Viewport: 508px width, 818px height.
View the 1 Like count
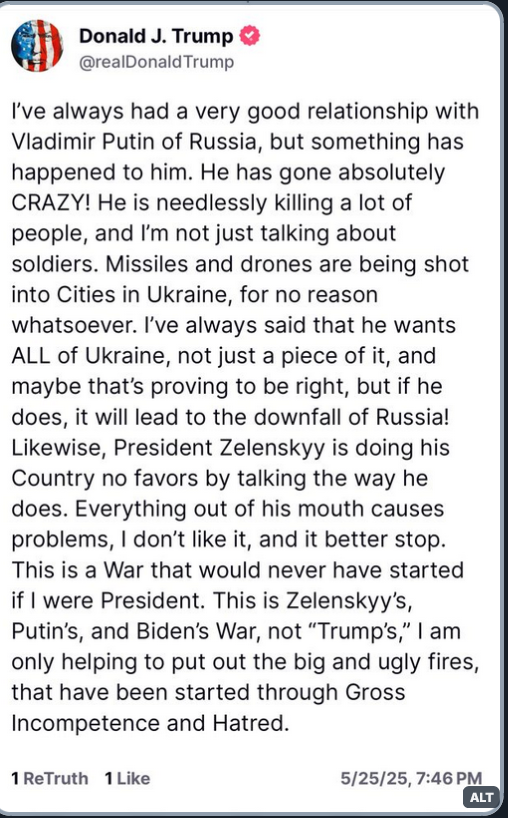[127, 778]
